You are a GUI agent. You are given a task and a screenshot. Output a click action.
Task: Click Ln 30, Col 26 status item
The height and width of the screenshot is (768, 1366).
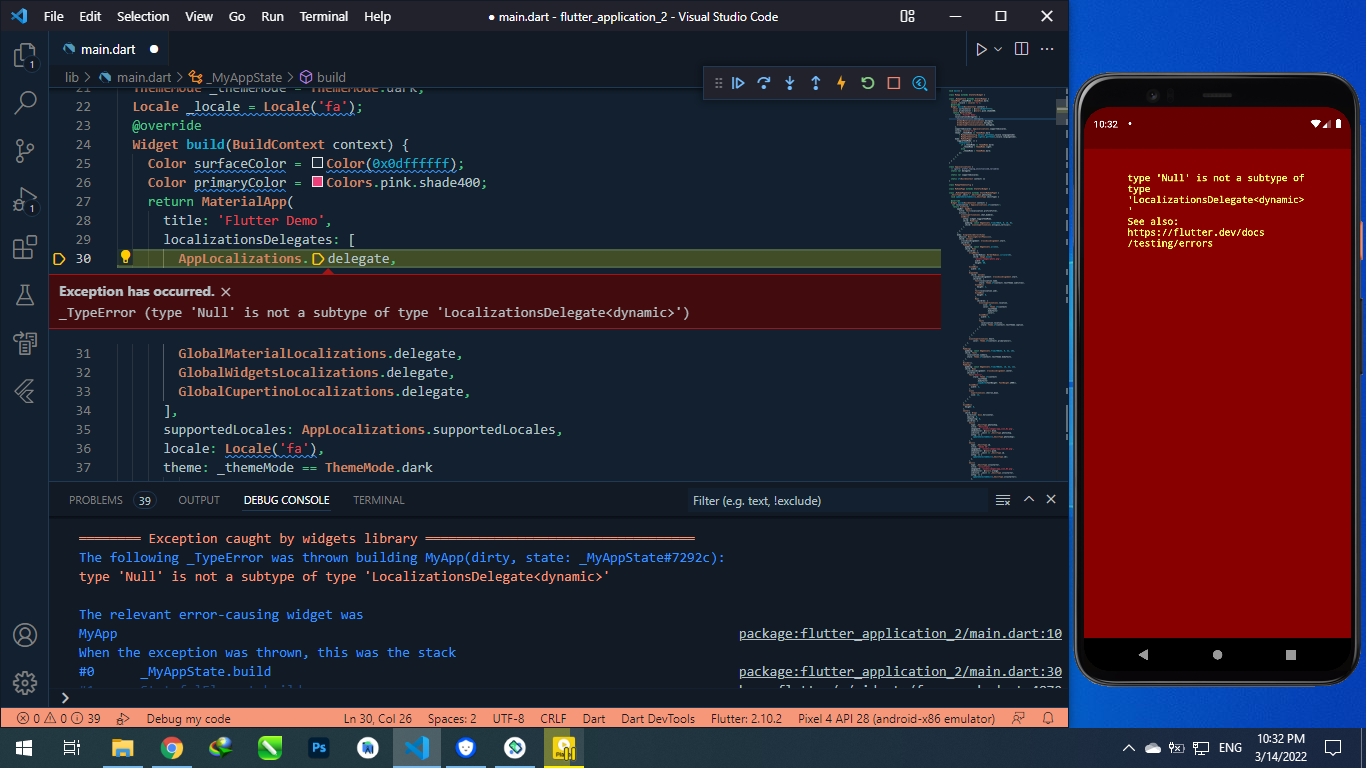click(378, 718)
